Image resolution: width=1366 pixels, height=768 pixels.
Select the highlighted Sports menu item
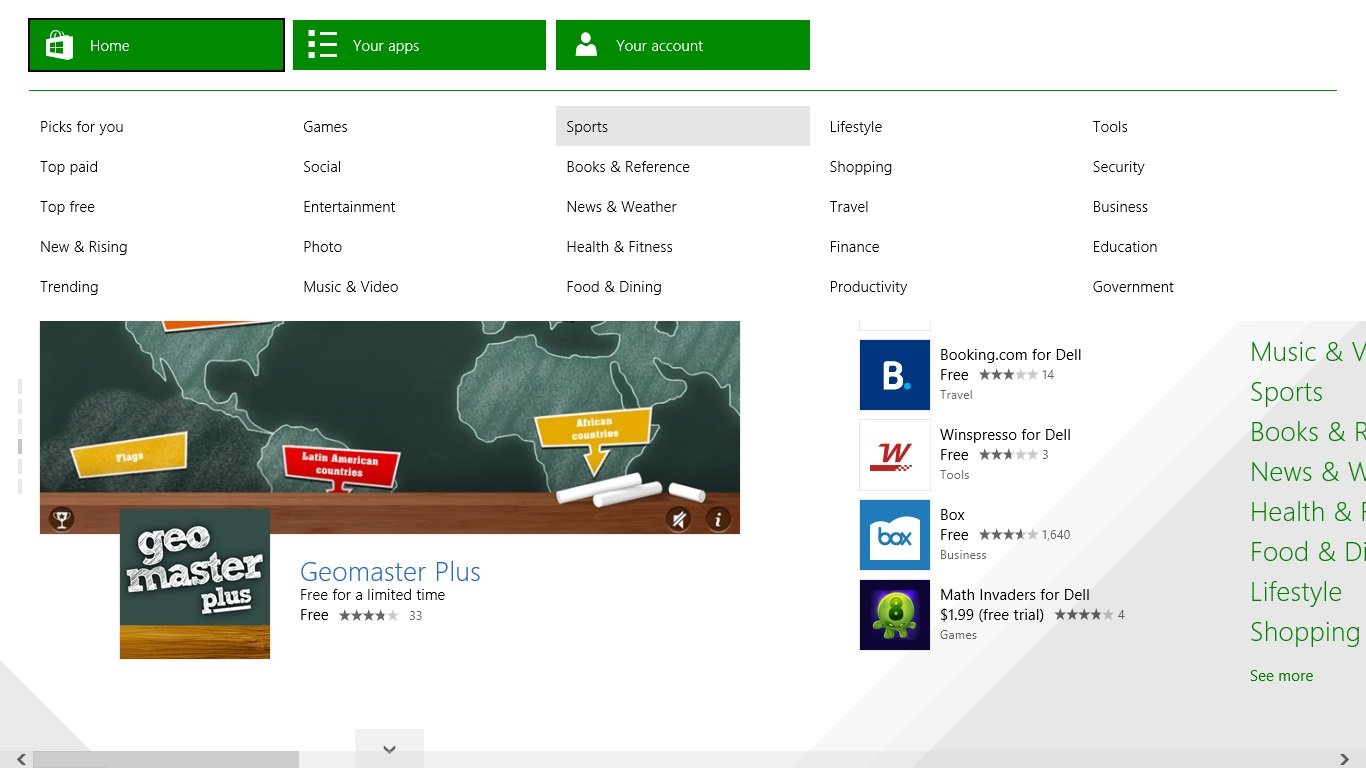point(683,126)
